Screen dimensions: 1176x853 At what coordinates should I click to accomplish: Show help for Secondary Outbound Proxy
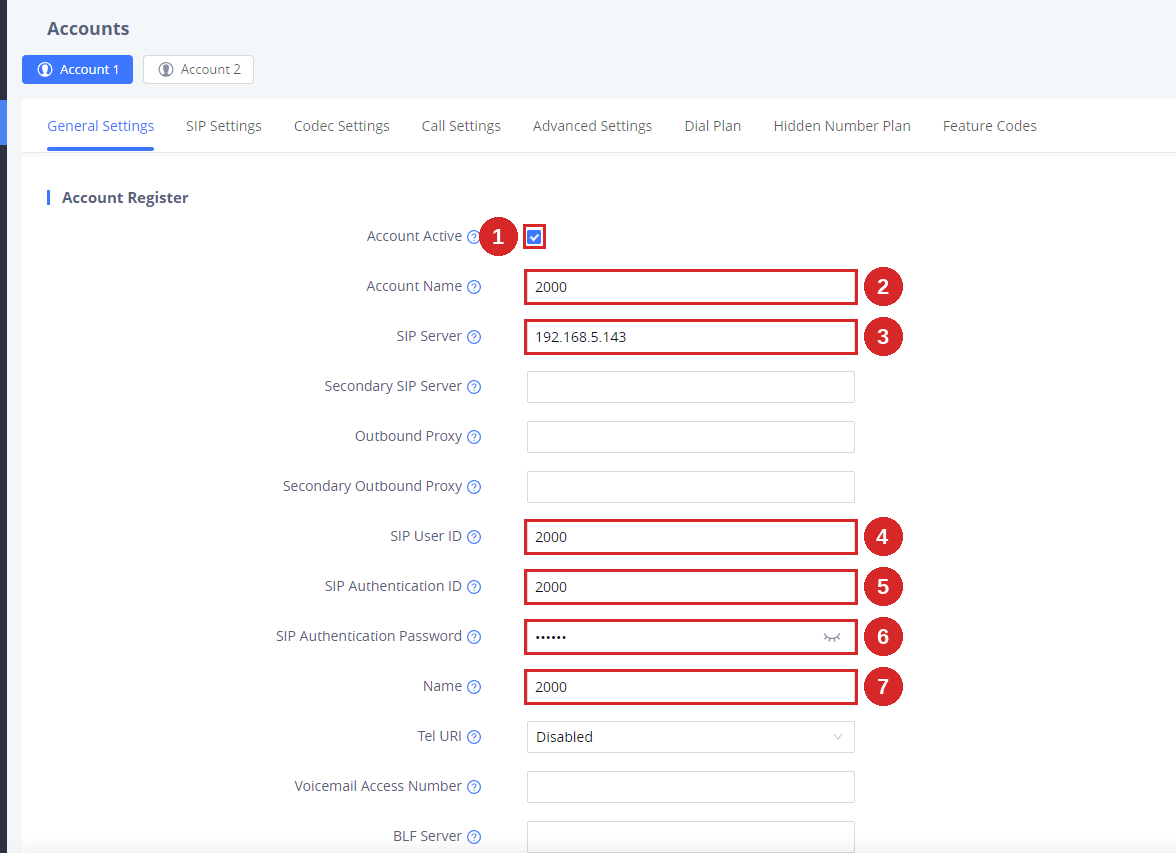pyautogui.click(x=474, y=487)
